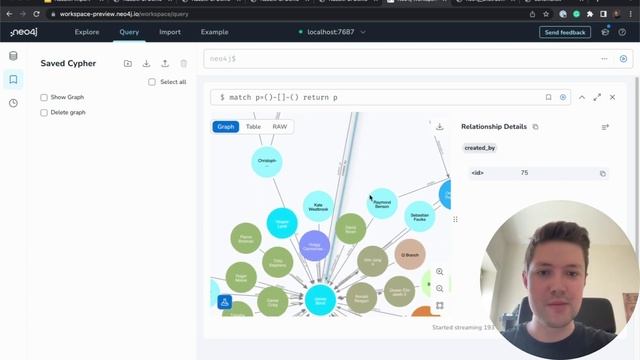Open the notifications icon in header
The width and height of the screenshot is (640, 360).
(605, 32)
